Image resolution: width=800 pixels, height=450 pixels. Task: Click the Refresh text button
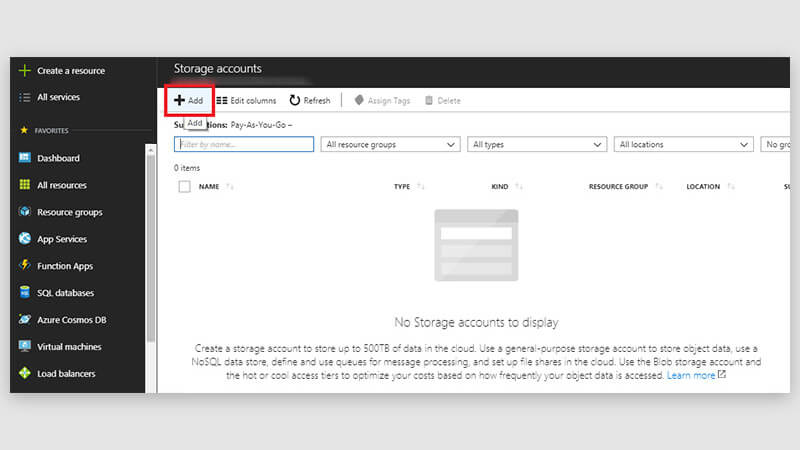[317, 101]
